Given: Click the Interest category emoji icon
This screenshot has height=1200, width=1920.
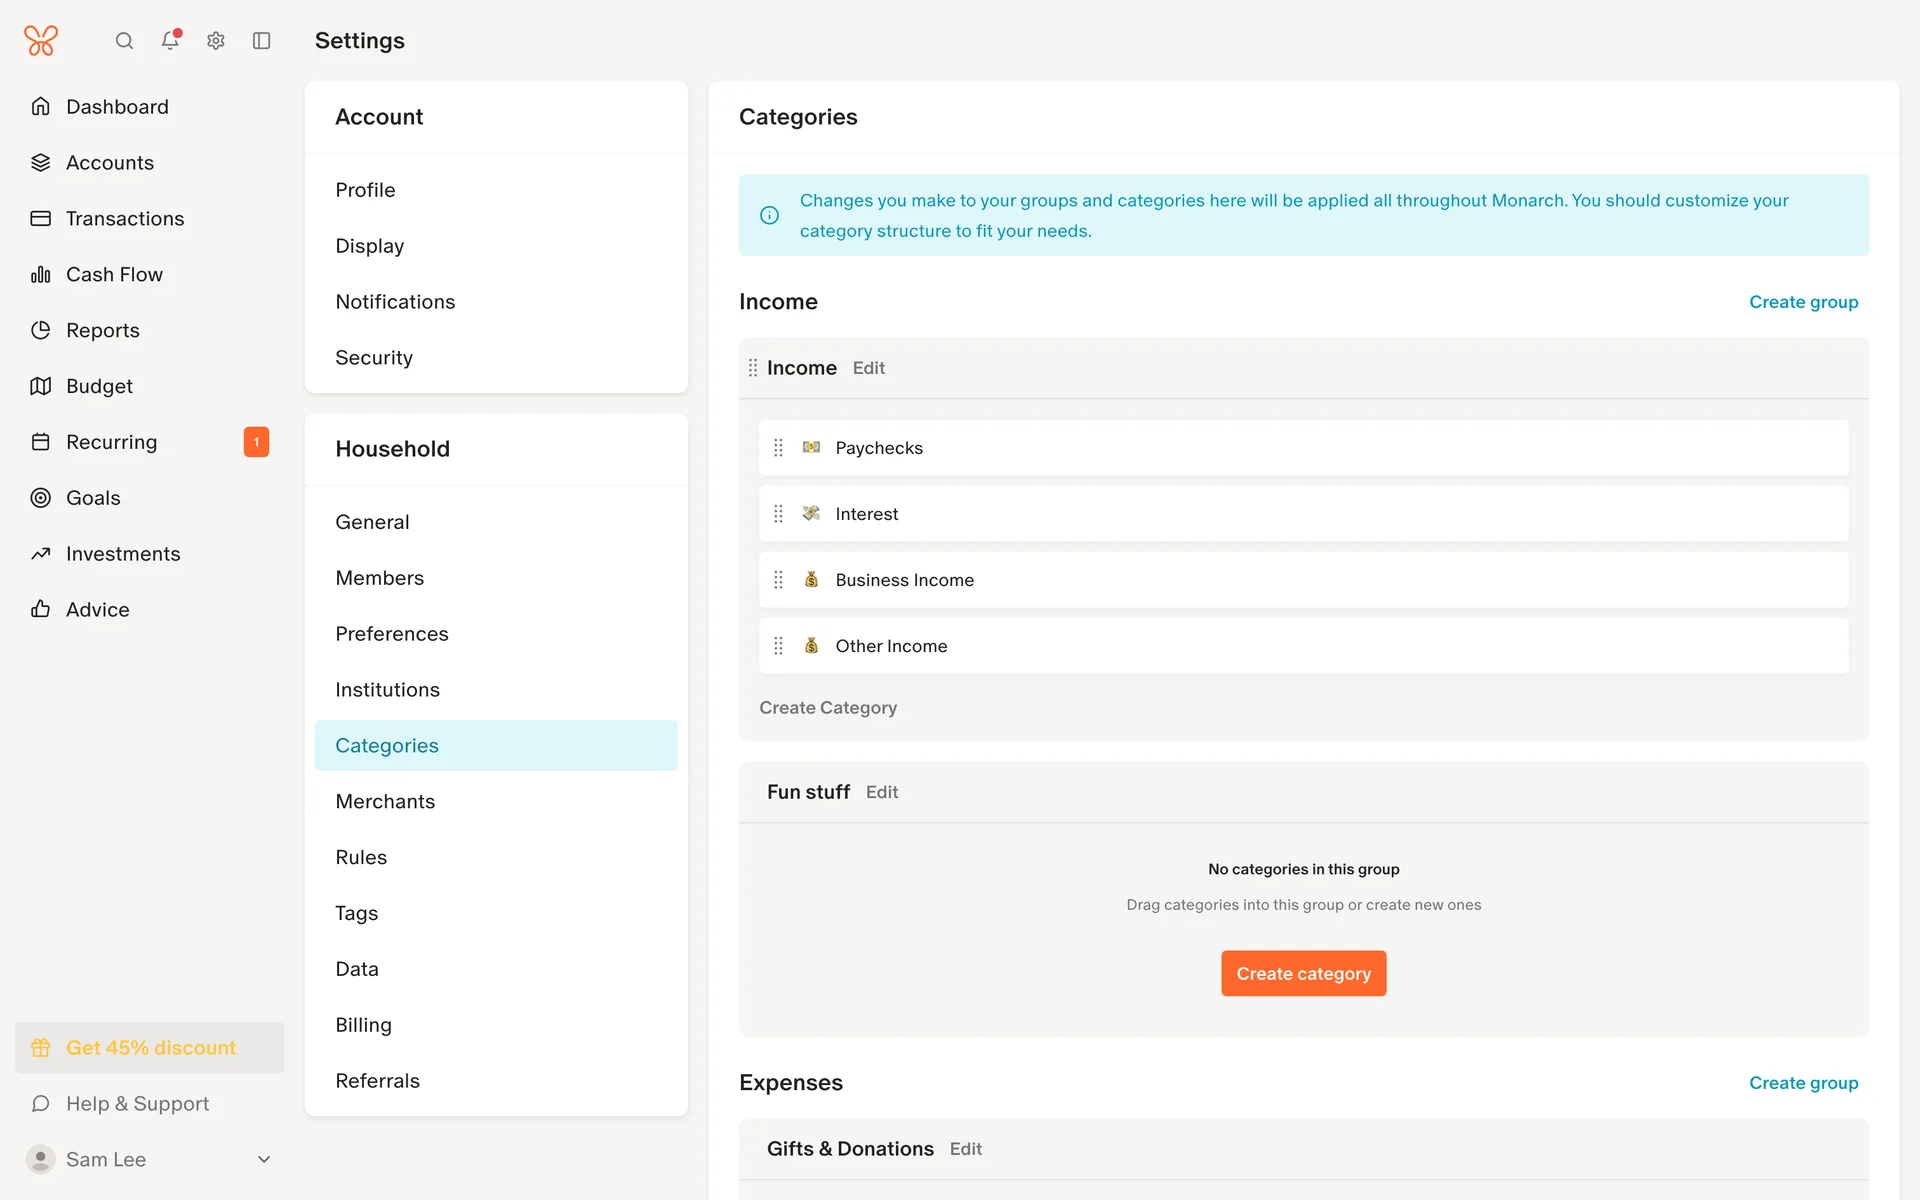Looking at the screenshot, I should (811, 514).
